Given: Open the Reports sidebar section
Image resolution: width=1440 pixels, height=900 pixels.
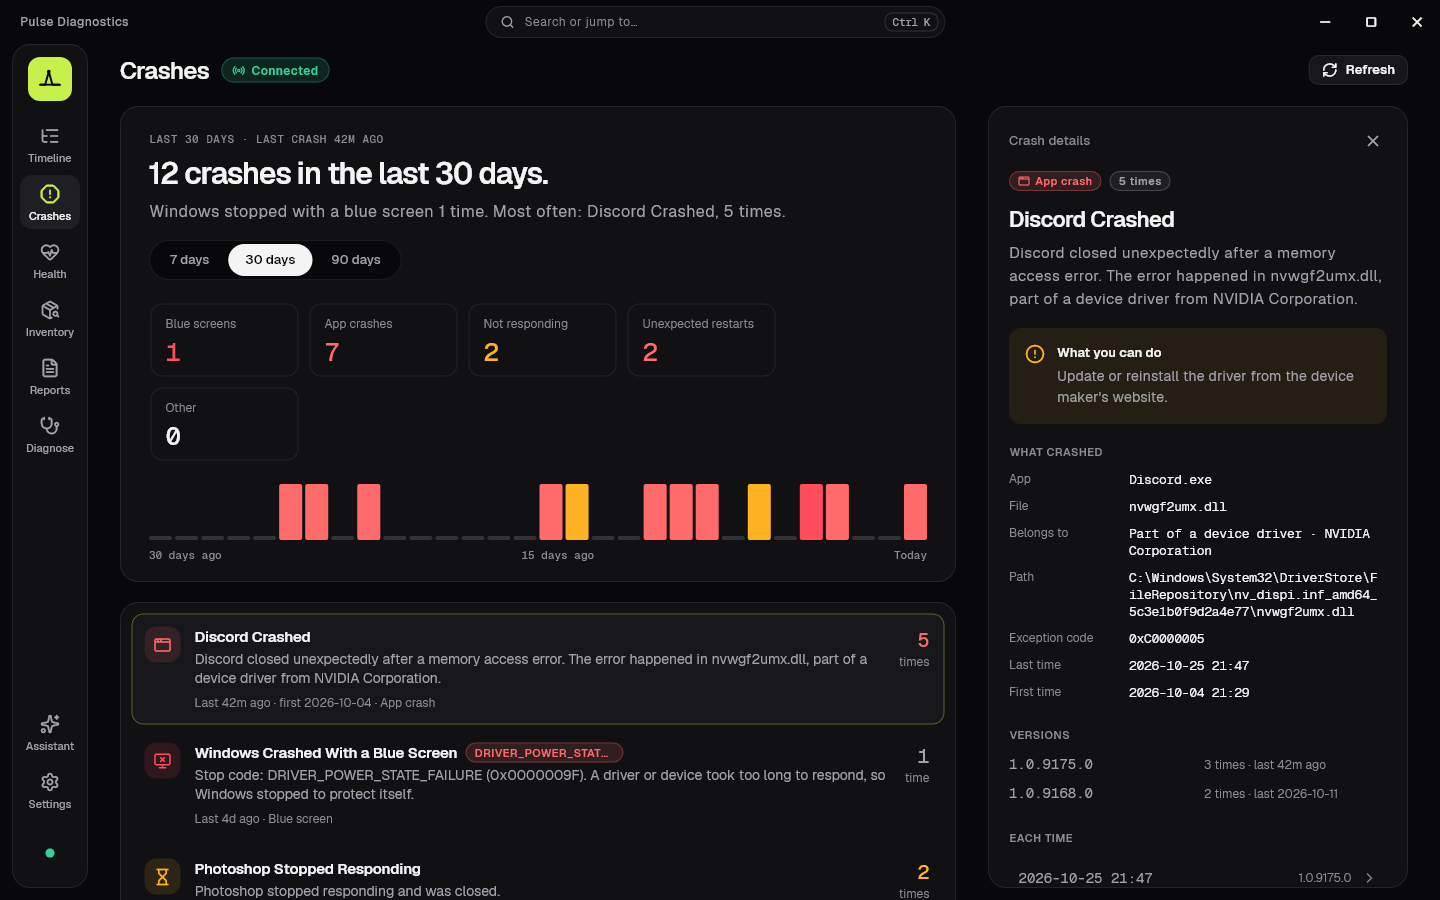Looking at the screenshot, I should [50, 377].
